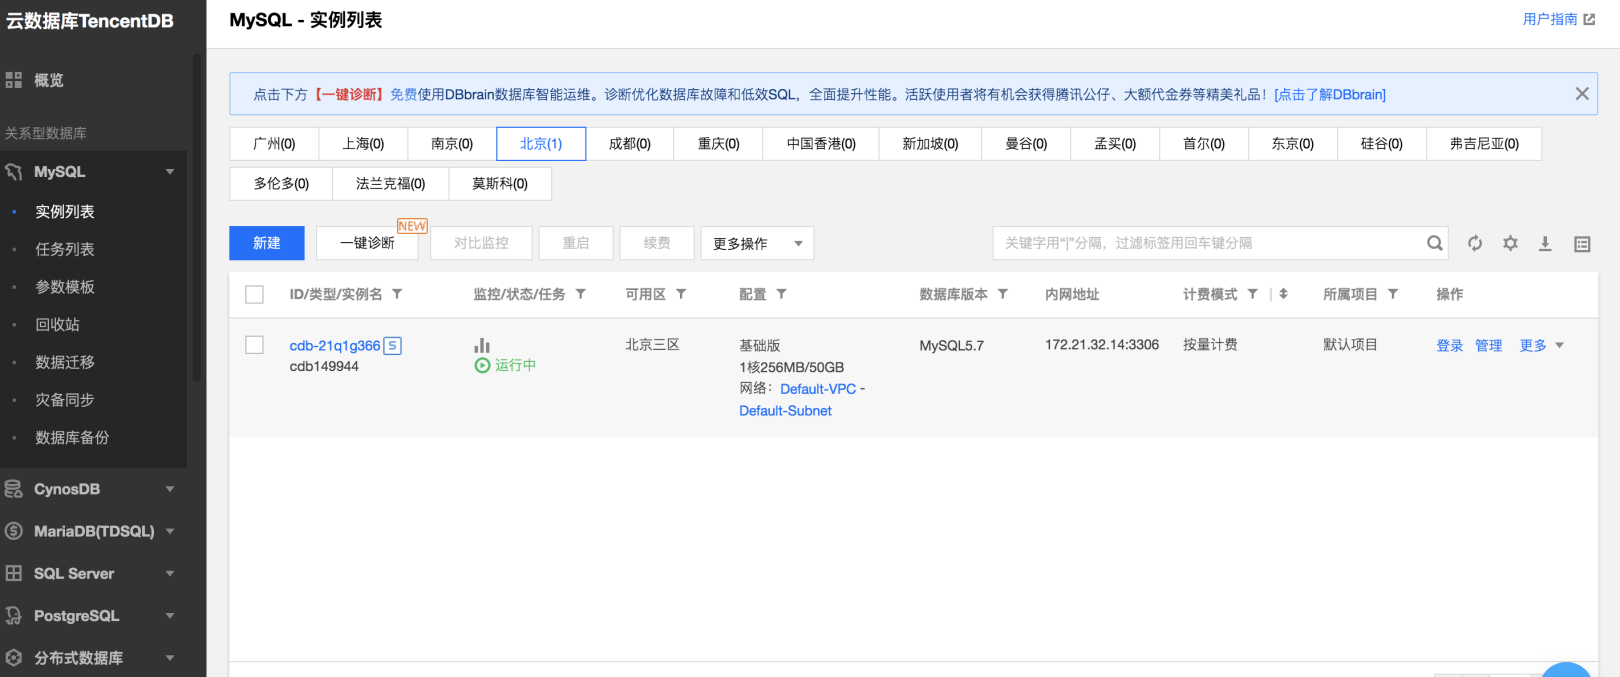Screen dimensions: 1620x677
Task: Click the MariaDB(TDSQL) sidebar icon
Action: 14,531
